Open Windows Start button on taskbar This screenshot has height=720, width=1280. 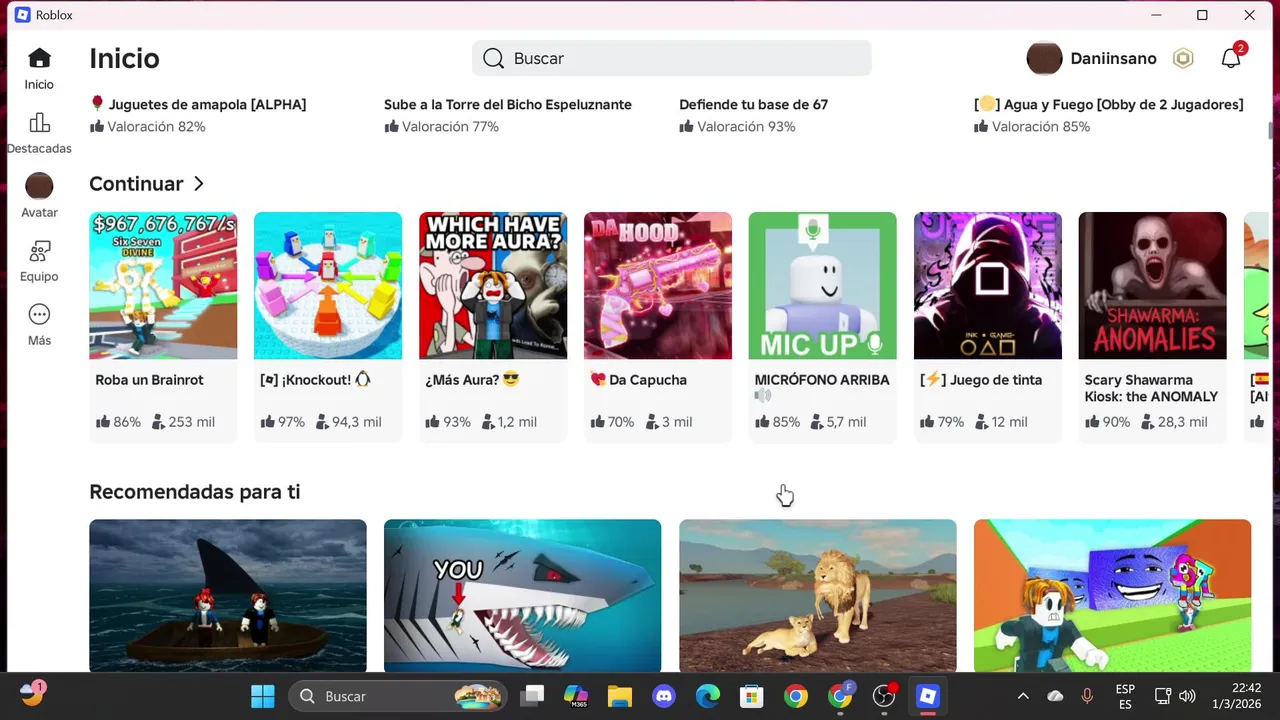(263, 696)
